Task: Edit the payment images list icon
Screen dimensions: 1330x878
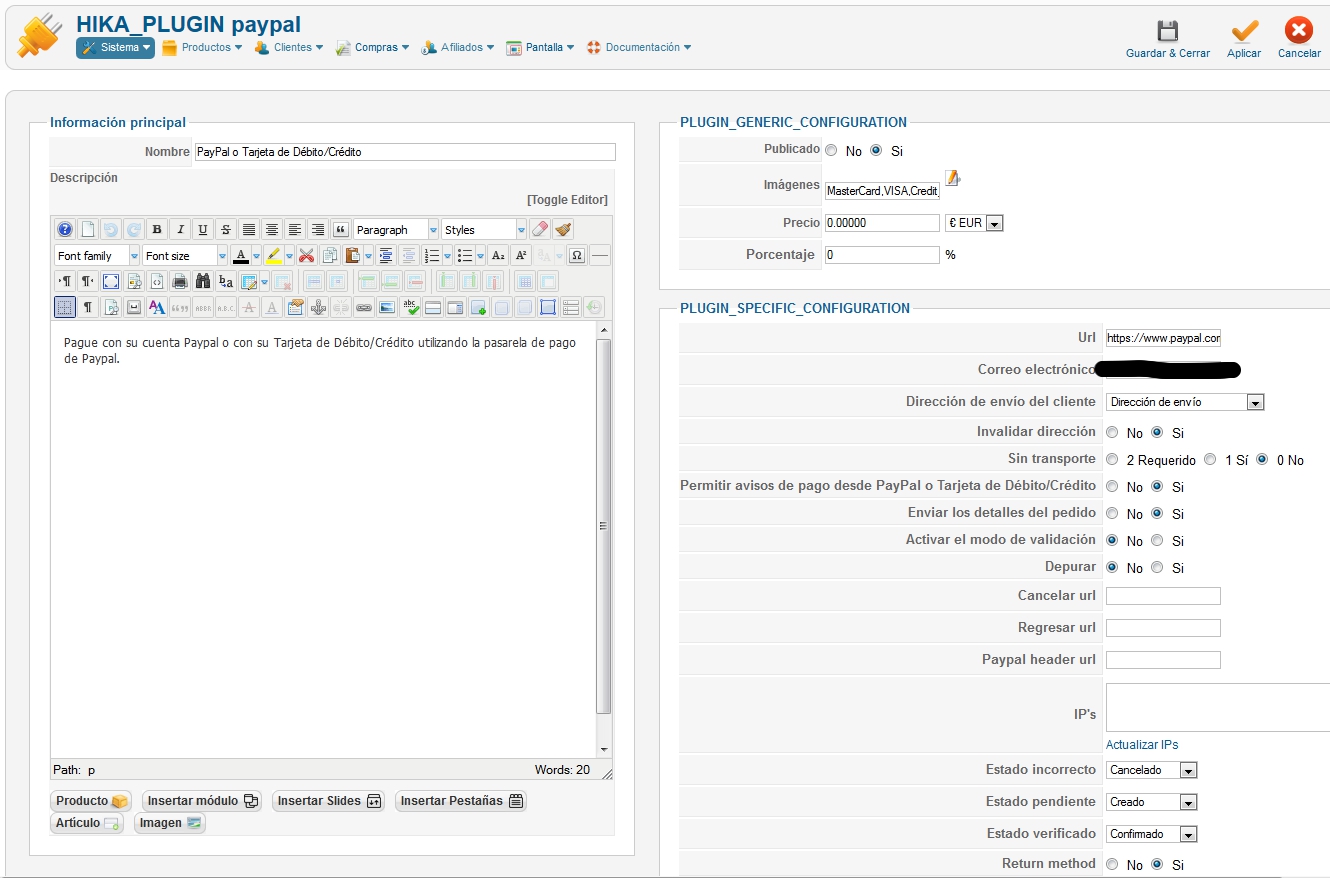Action: [x=953, y=178]
